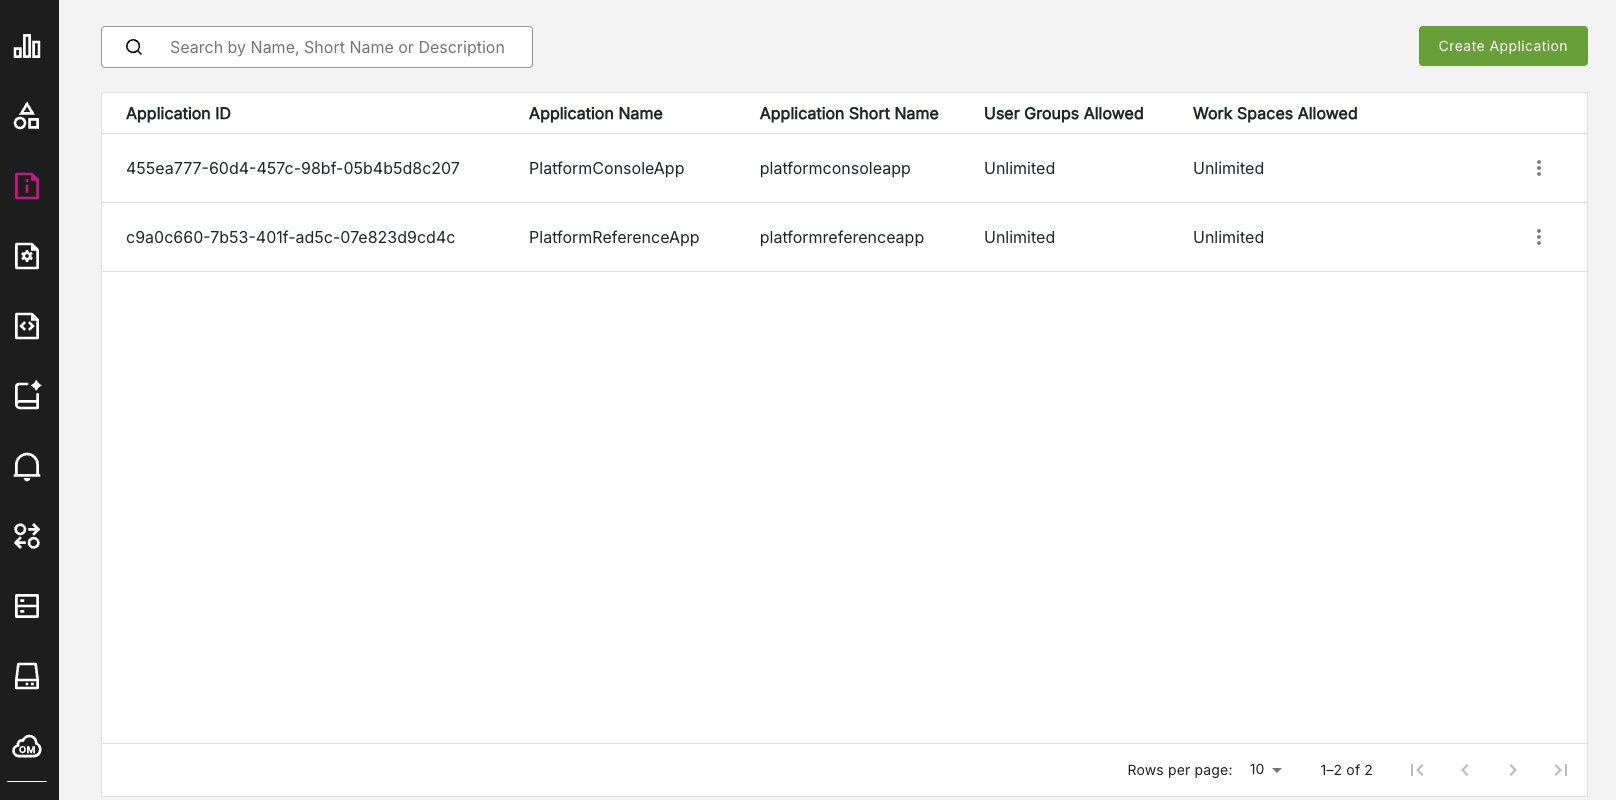
Task: Open the workflow arrows and circles icon
Action: click(x=27, y=536)
